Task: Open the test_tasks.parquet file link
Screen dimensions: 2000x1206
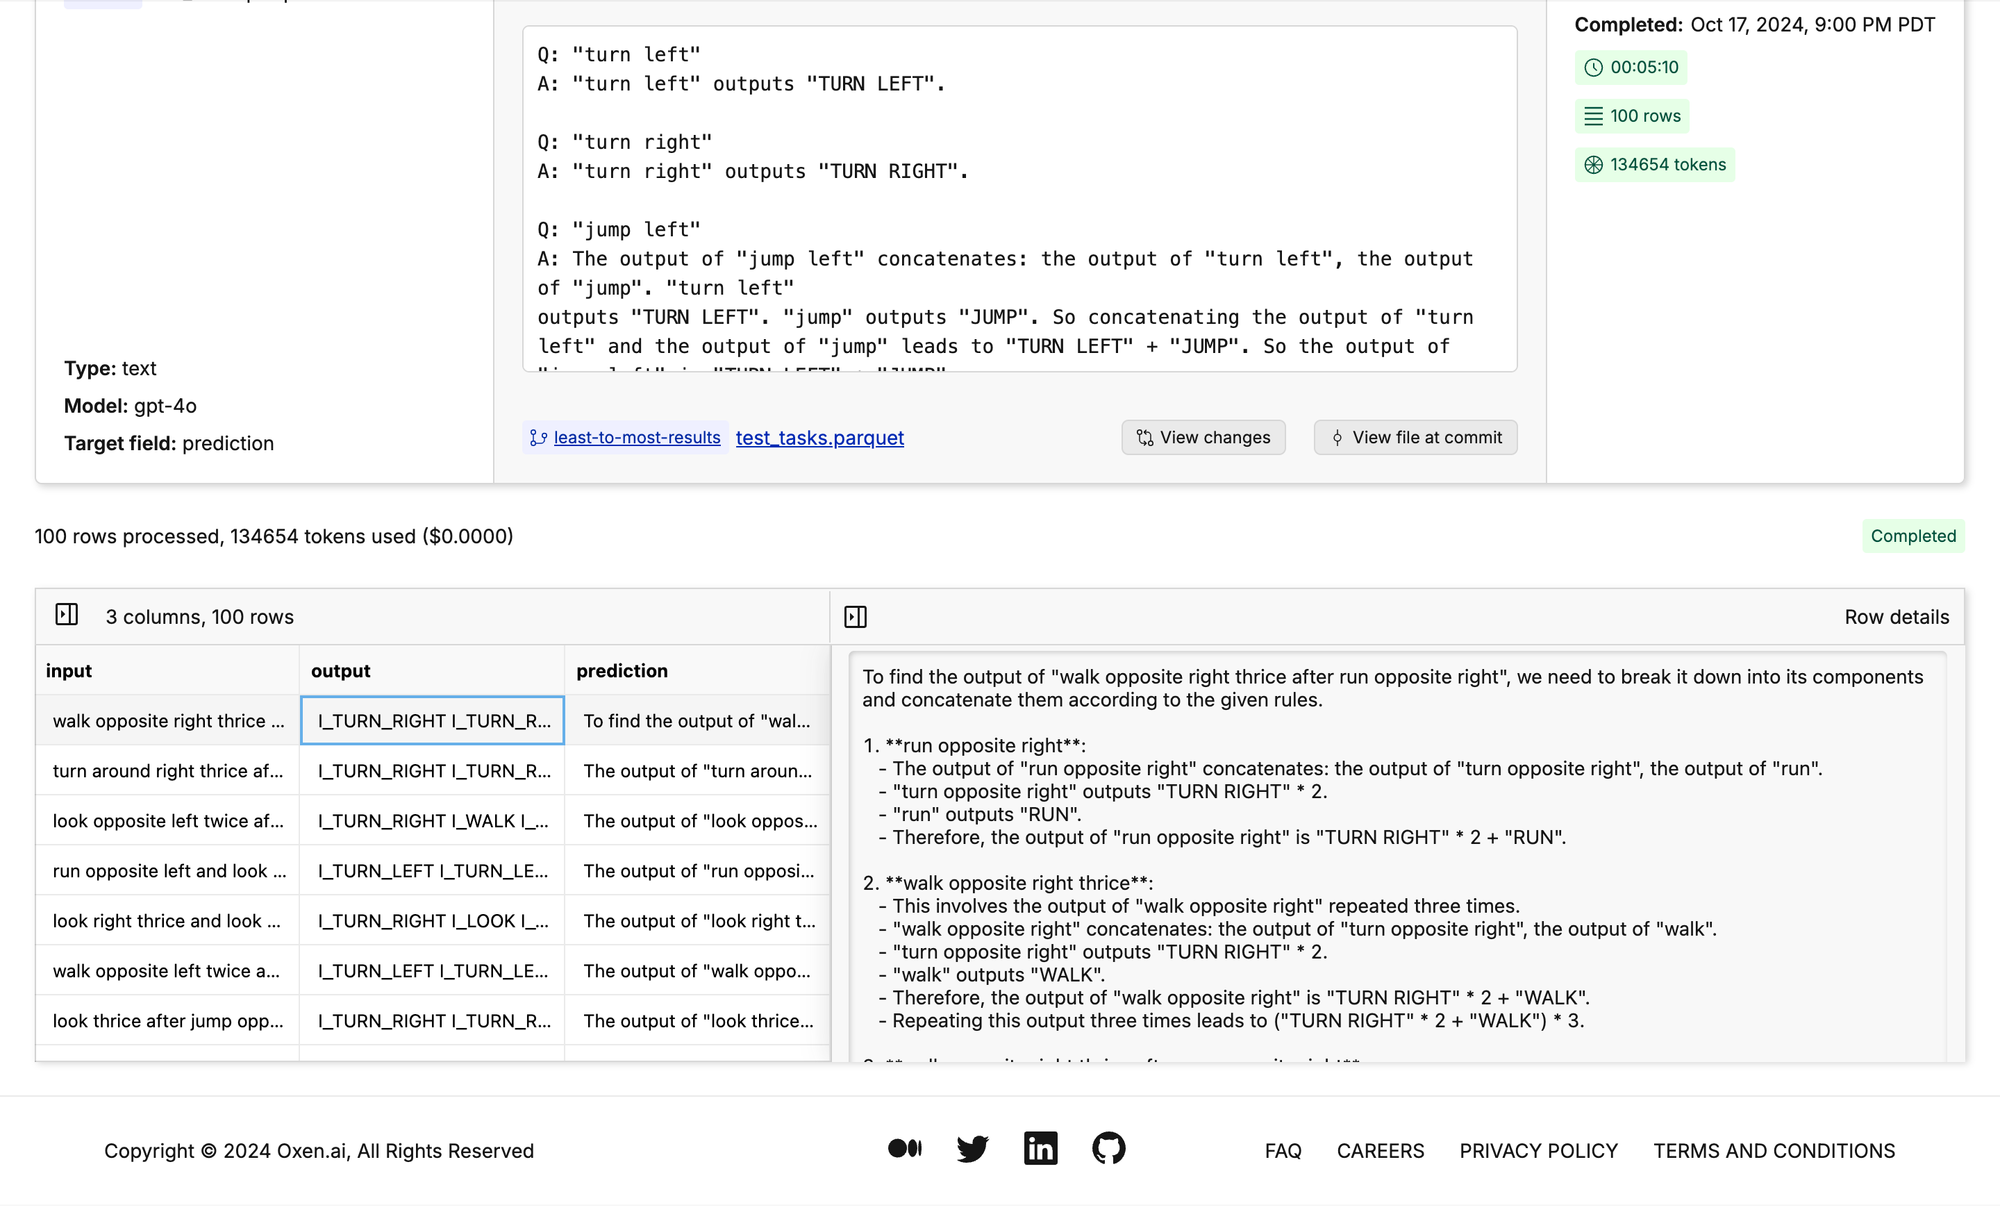Action: pyautogui.click(x=819, y=438)
